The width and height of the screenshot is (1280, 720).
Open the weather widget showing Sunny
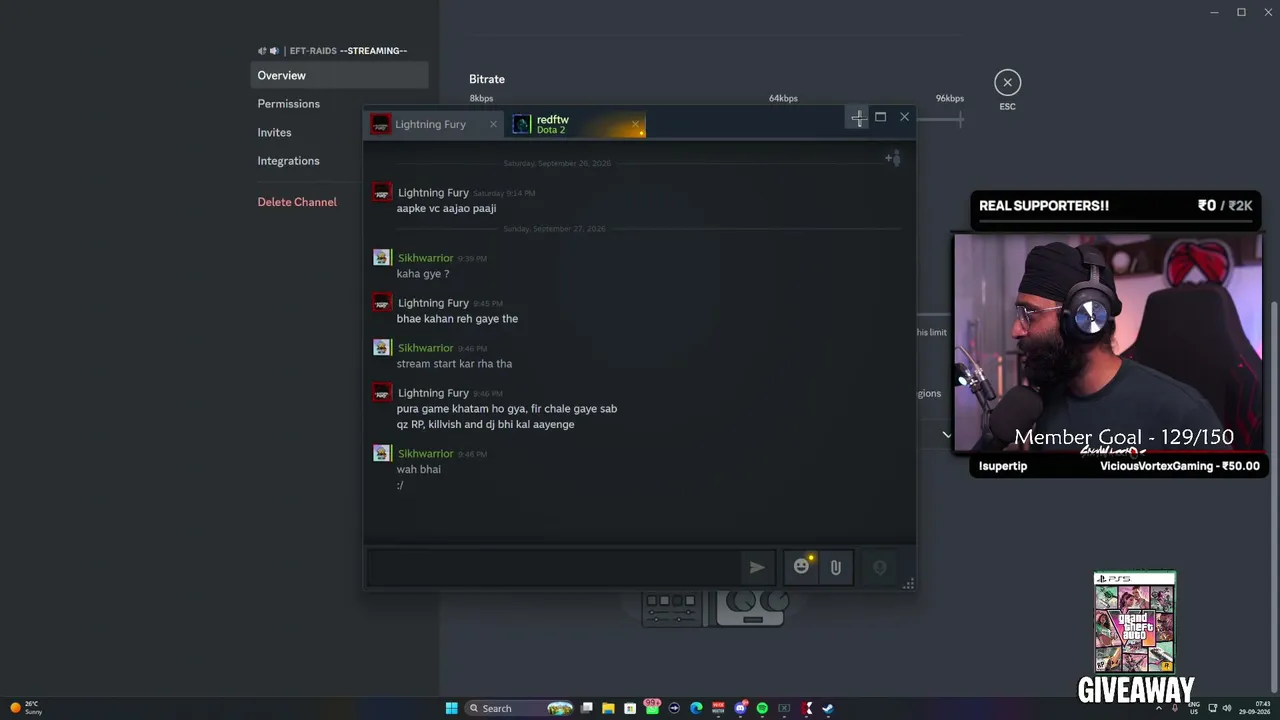click(x=26, y=708)
